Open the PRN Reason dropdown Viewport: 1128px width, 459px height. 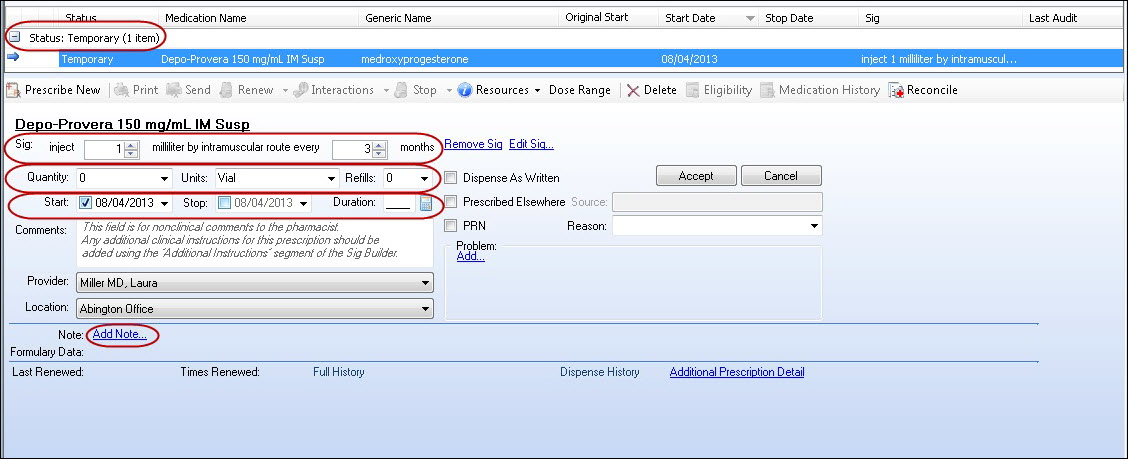pyautogui.click(x=814, y=226)
